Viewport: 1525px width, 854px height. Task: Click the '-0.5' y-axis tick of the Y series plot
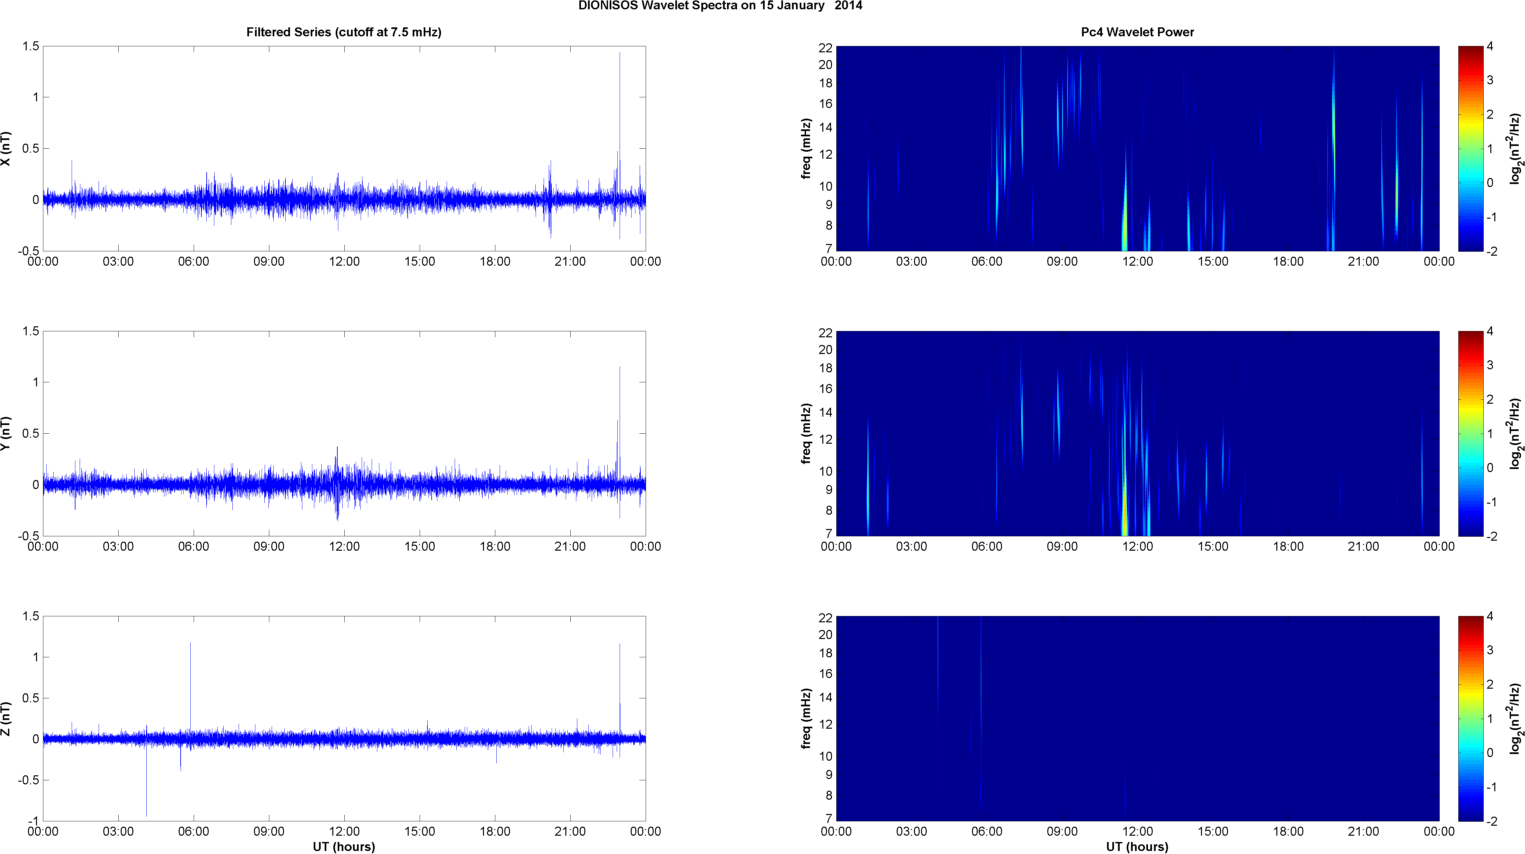click(28, 536)
